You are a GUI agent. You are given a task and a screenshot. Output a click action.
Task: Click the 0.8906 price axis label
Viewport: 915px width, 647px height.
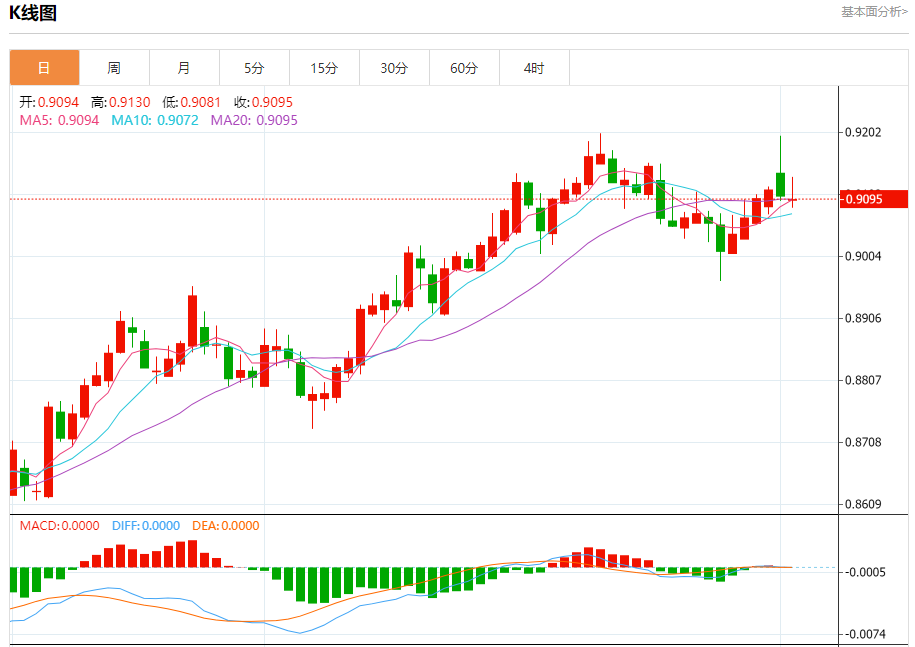(863, 318)
